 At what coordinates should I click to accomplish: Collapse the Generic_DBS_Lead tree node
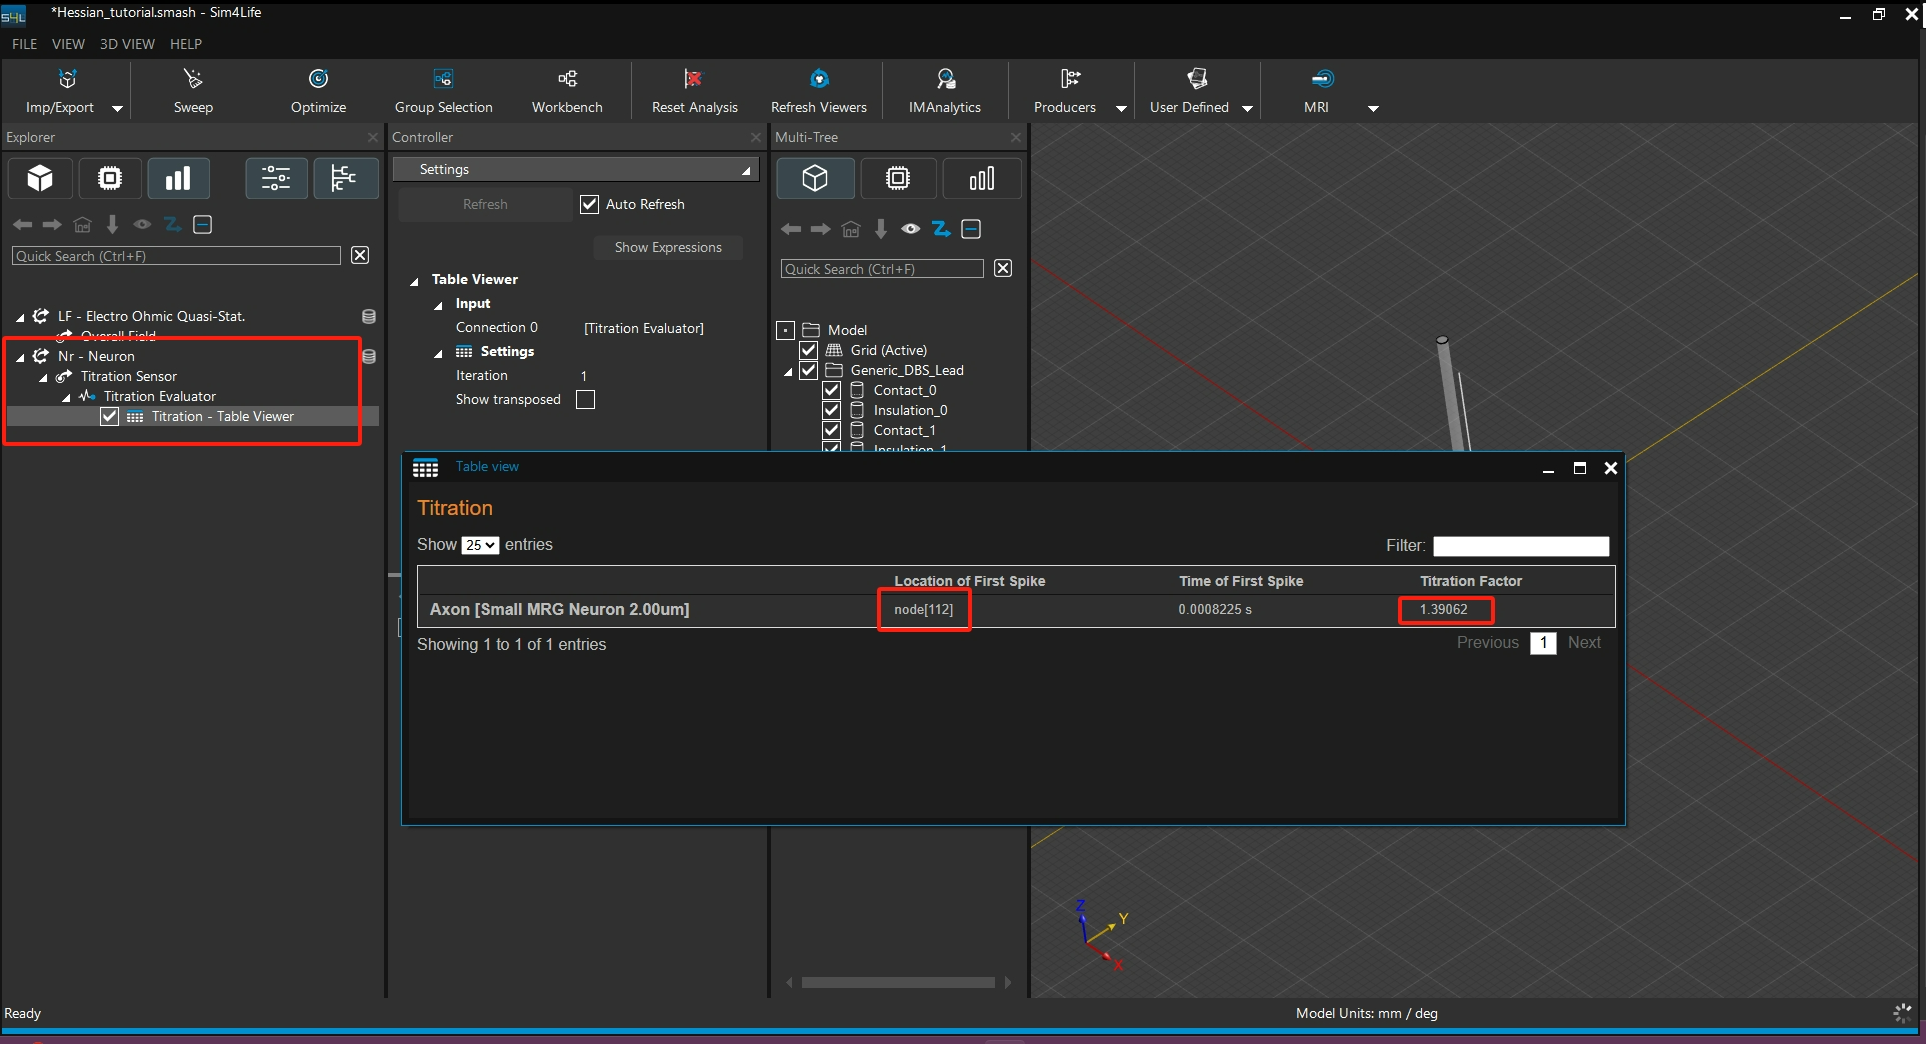click(x=788, y=371)
